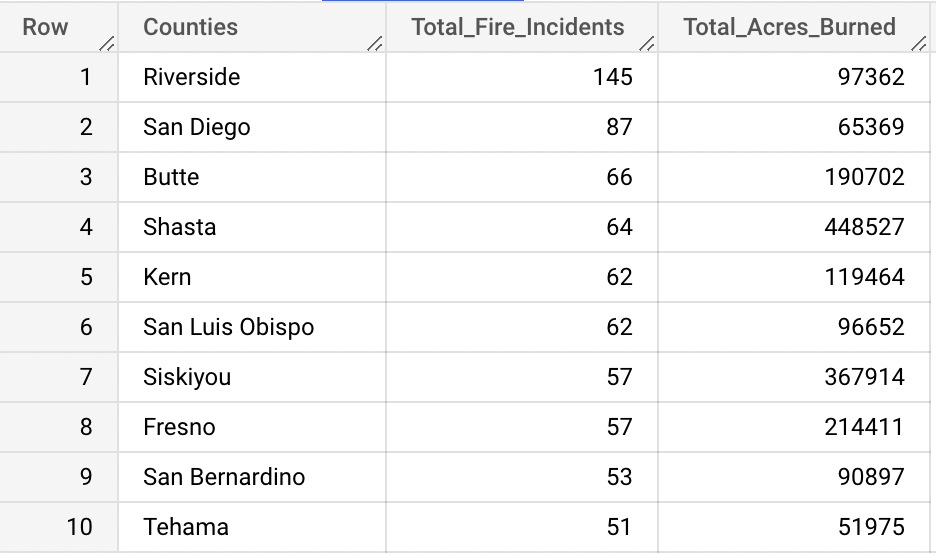Click the Total_Acres_Burned column resize handle

pos(920,43)
